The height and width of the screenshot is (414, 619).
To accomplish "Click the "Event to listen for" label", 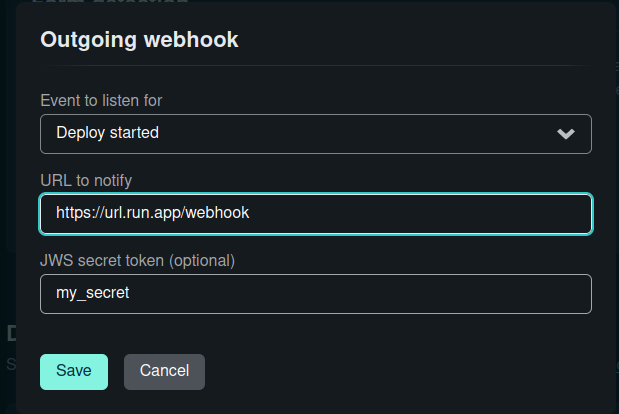I will click(101, 101).
